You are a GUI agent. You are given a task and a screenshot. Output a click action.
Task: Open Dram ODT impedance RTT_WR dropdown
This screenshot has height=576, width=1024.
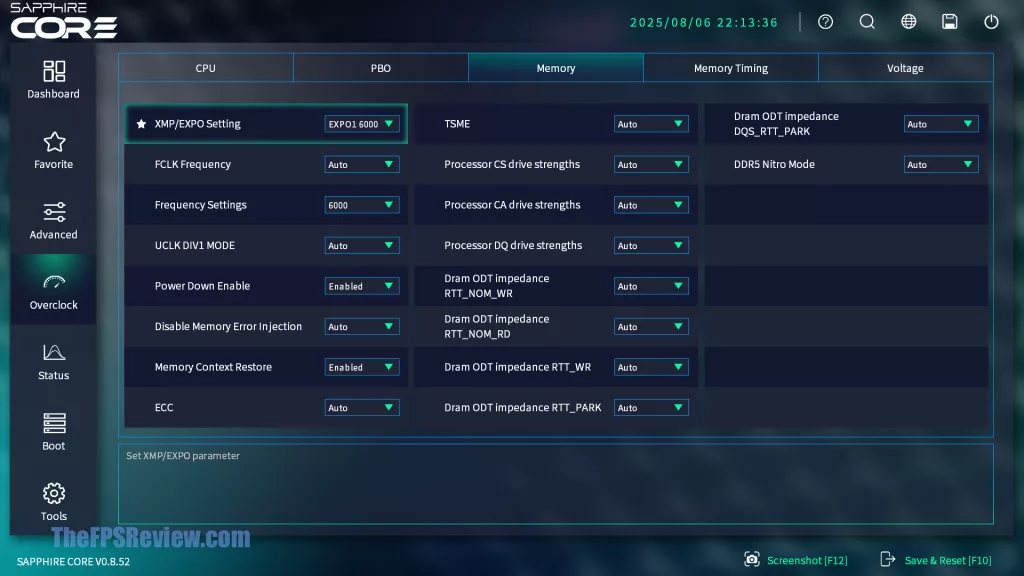click(651, 367)
